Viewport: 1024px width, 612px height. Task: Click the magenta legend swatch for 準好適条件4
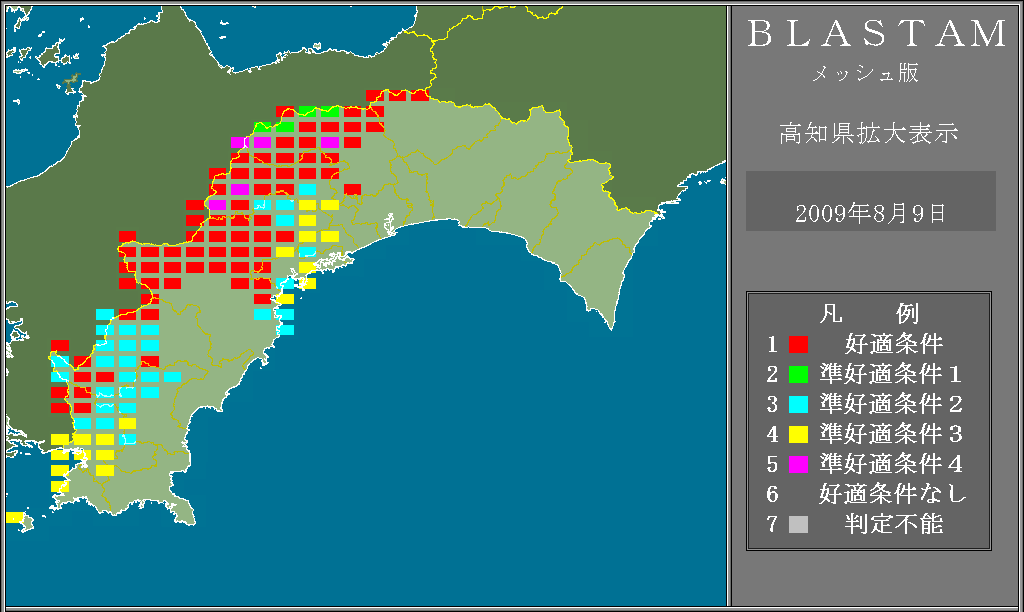798,464
